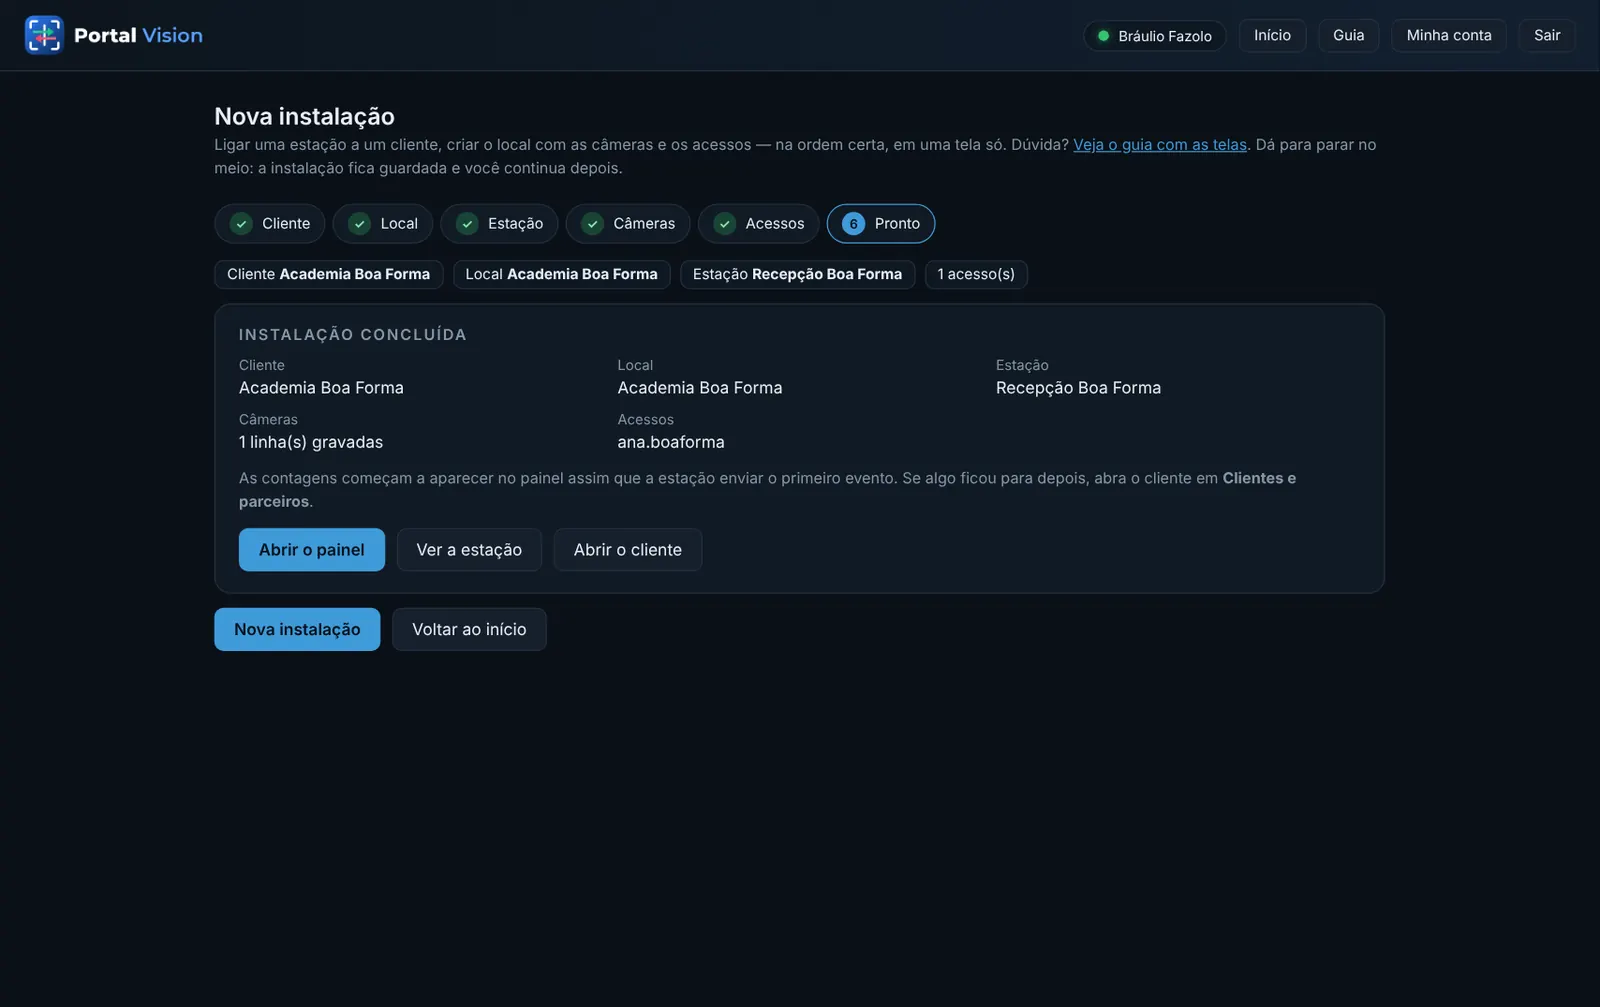The height and width of the screenshot is (1007, 1600).
Task: Click the Bráulio Fazolo user badge
Action: 1155,36
